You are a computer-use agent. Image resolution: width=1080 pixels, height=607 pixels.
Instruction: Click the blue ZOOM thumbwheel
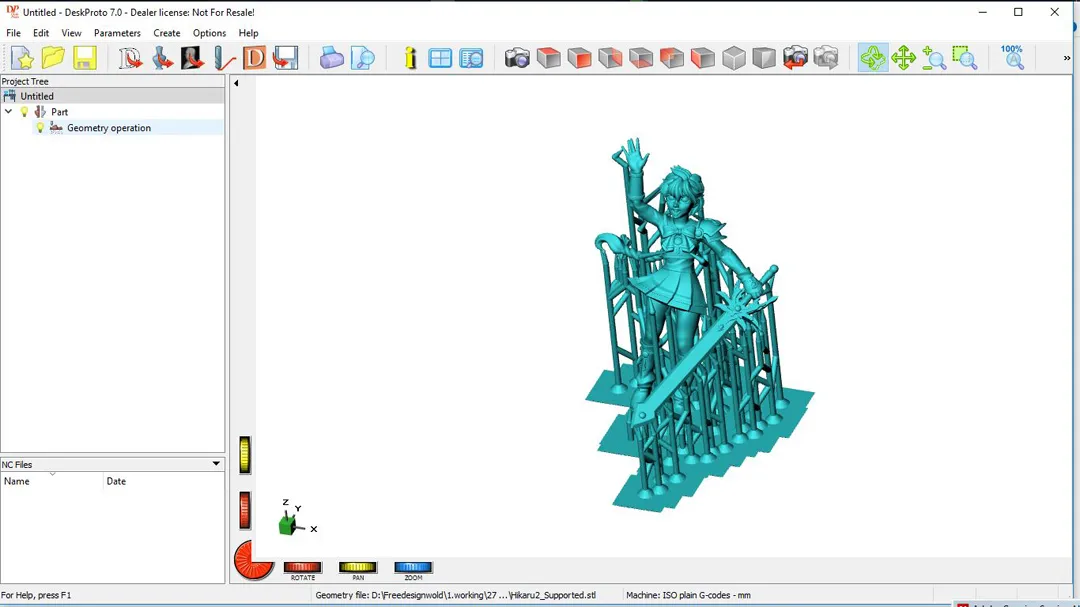pyautogui.click(x=413, y=567)
